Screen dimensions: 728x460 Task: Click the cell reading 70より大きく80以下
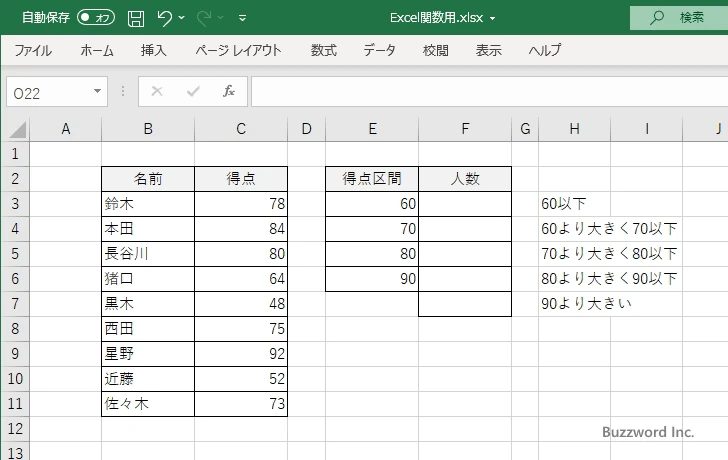pyautogui.click(x=609, y=254)
